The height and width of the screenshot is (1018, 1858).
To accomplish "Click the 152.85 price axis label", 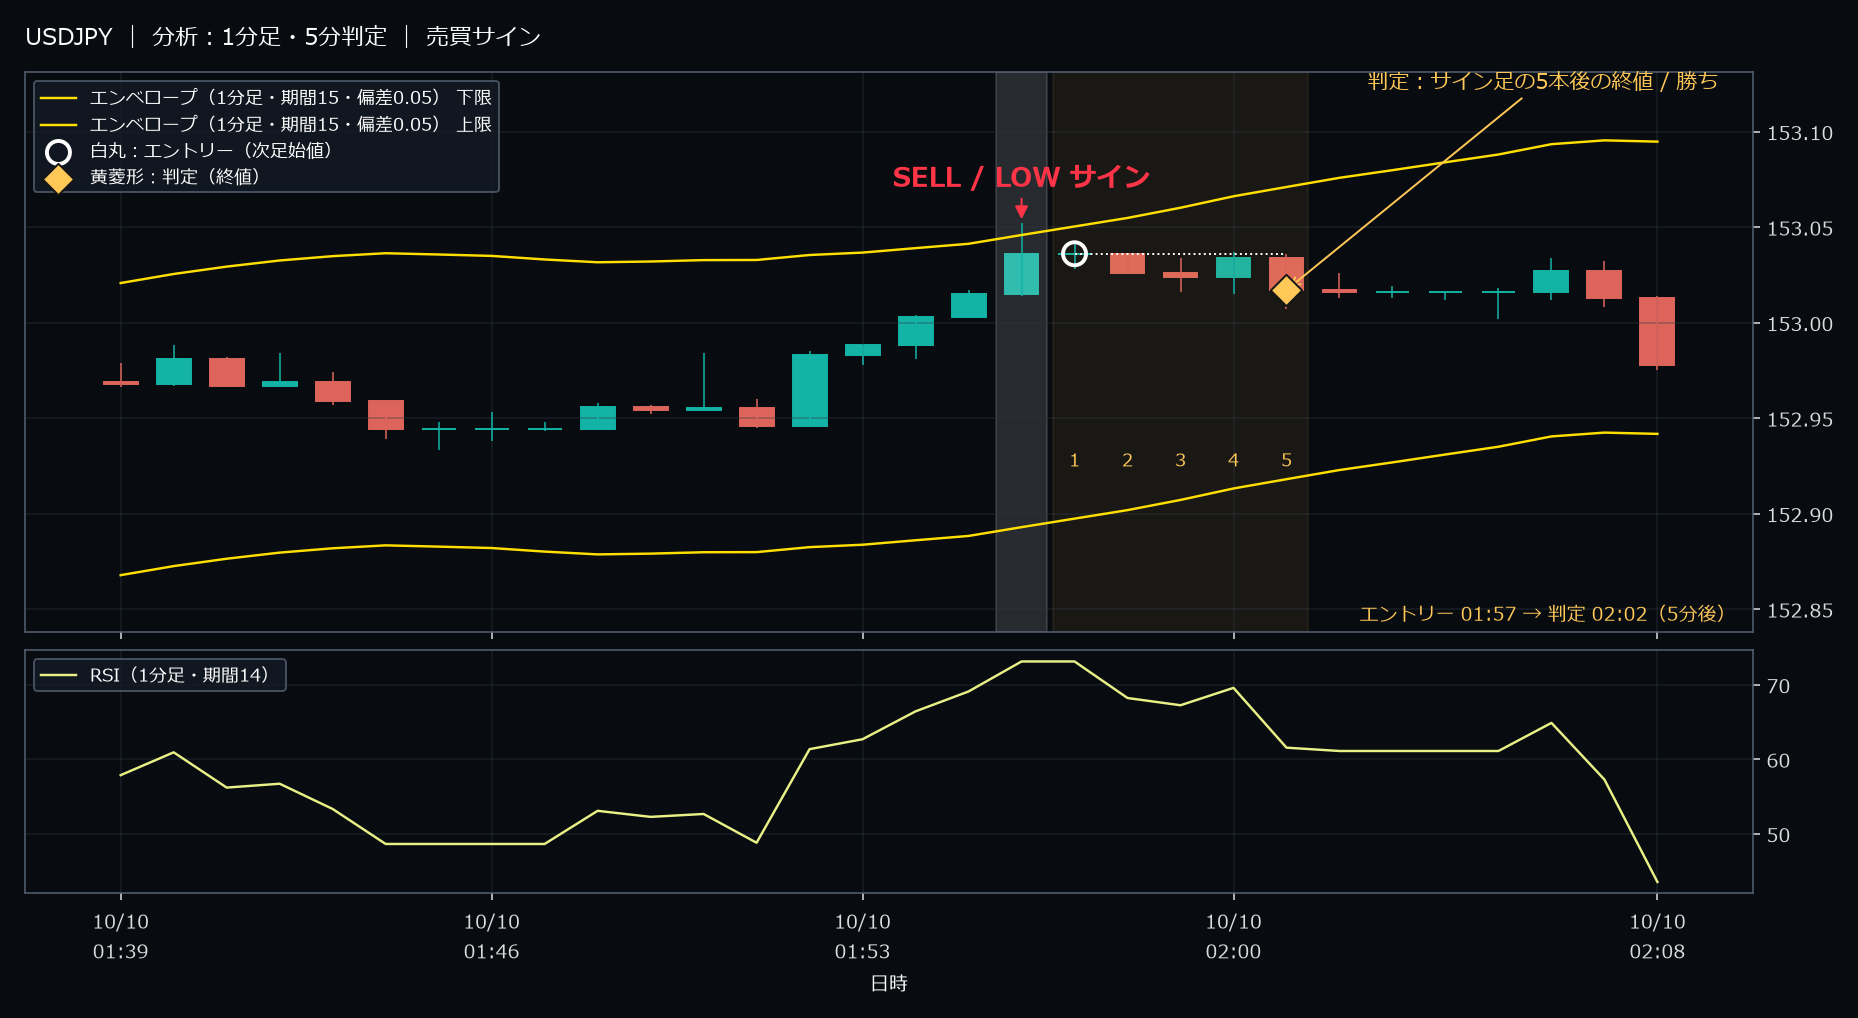I will click(x=1800, y=611).
